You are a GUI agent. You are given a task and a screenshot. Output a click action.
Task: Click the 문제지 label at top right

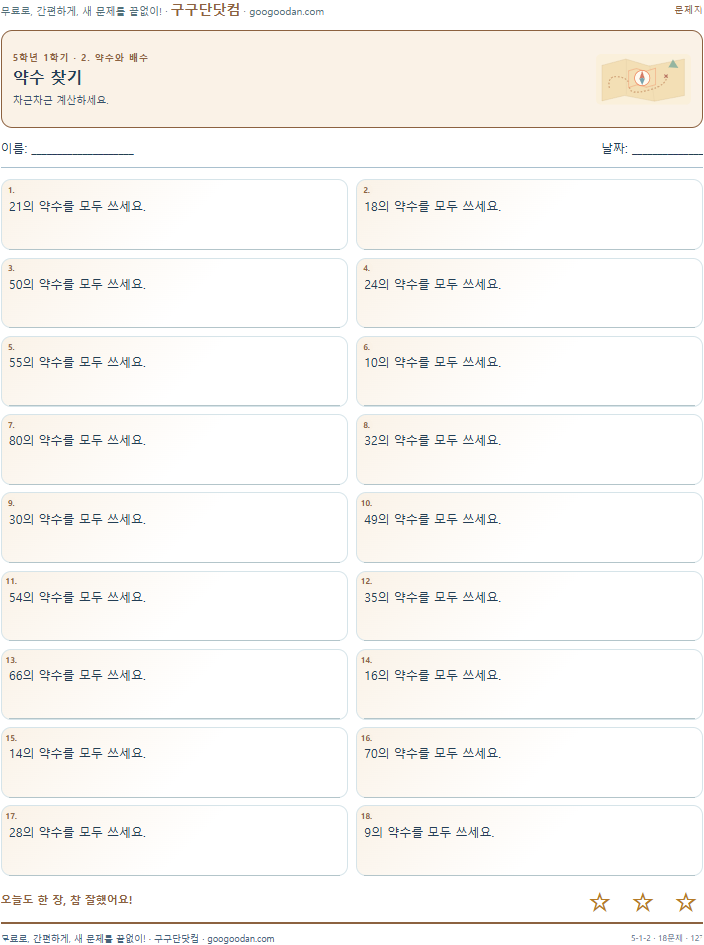pyautogui.click(x=688, y=10)
